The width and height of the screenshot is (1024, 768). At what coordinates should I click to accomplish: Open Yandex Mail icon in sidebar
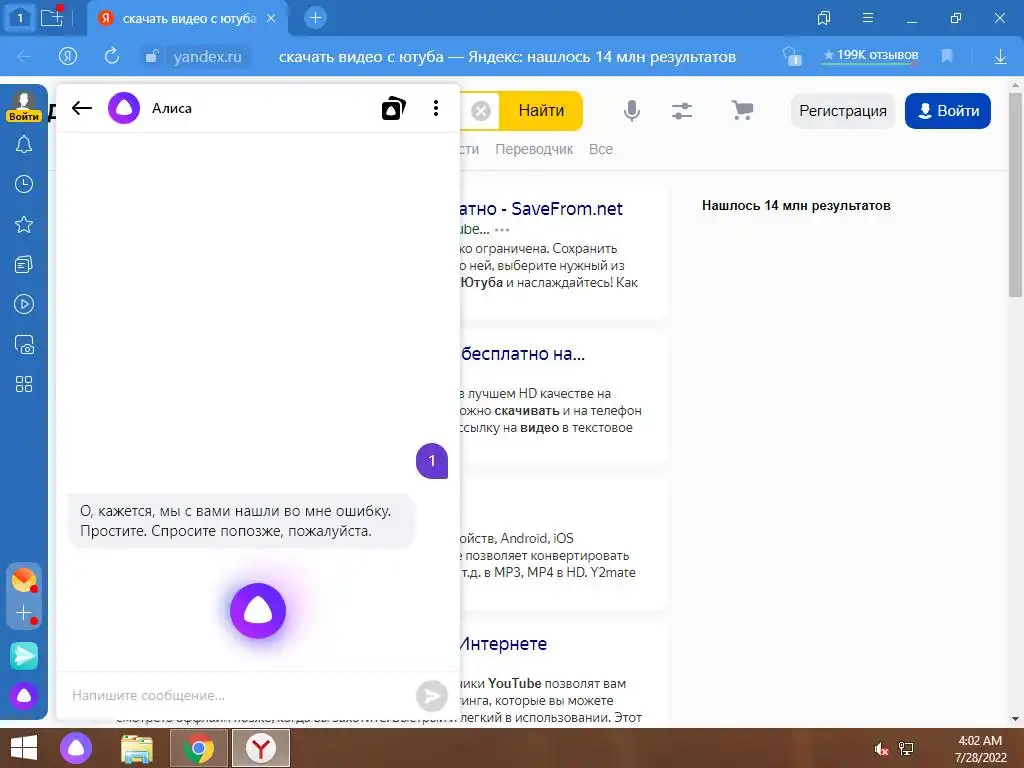point(24,580)
